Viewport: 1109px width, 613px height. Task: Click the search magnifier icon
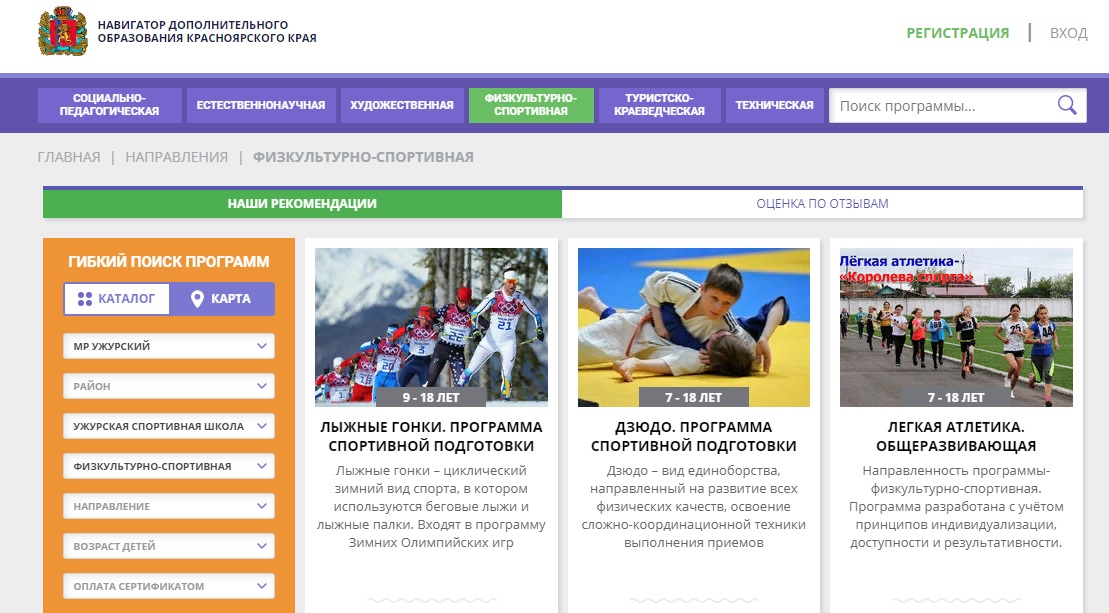coord(1067,105)
